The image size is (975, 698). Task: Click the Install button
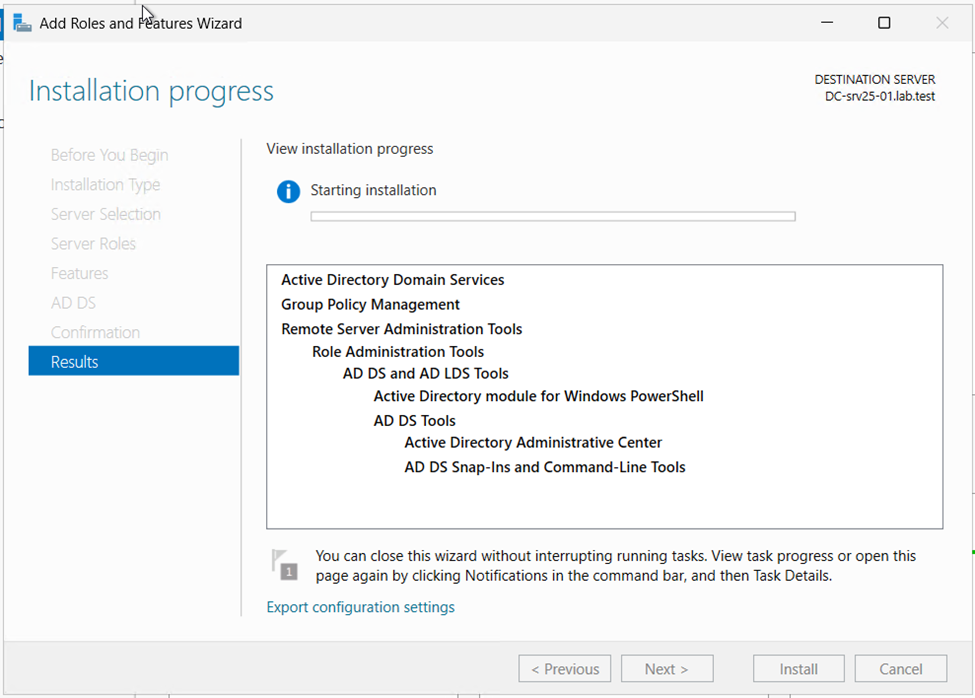(x=798, y=669)
